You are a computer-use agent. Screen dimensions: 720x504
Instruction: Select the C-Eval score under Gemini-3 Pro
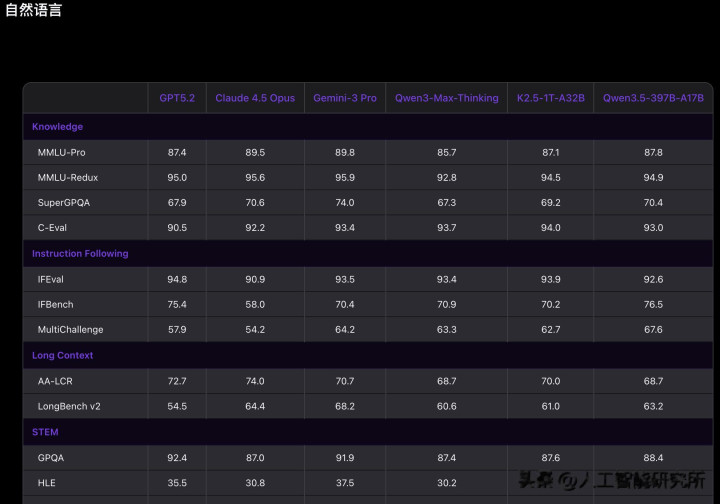click(345, 228)
